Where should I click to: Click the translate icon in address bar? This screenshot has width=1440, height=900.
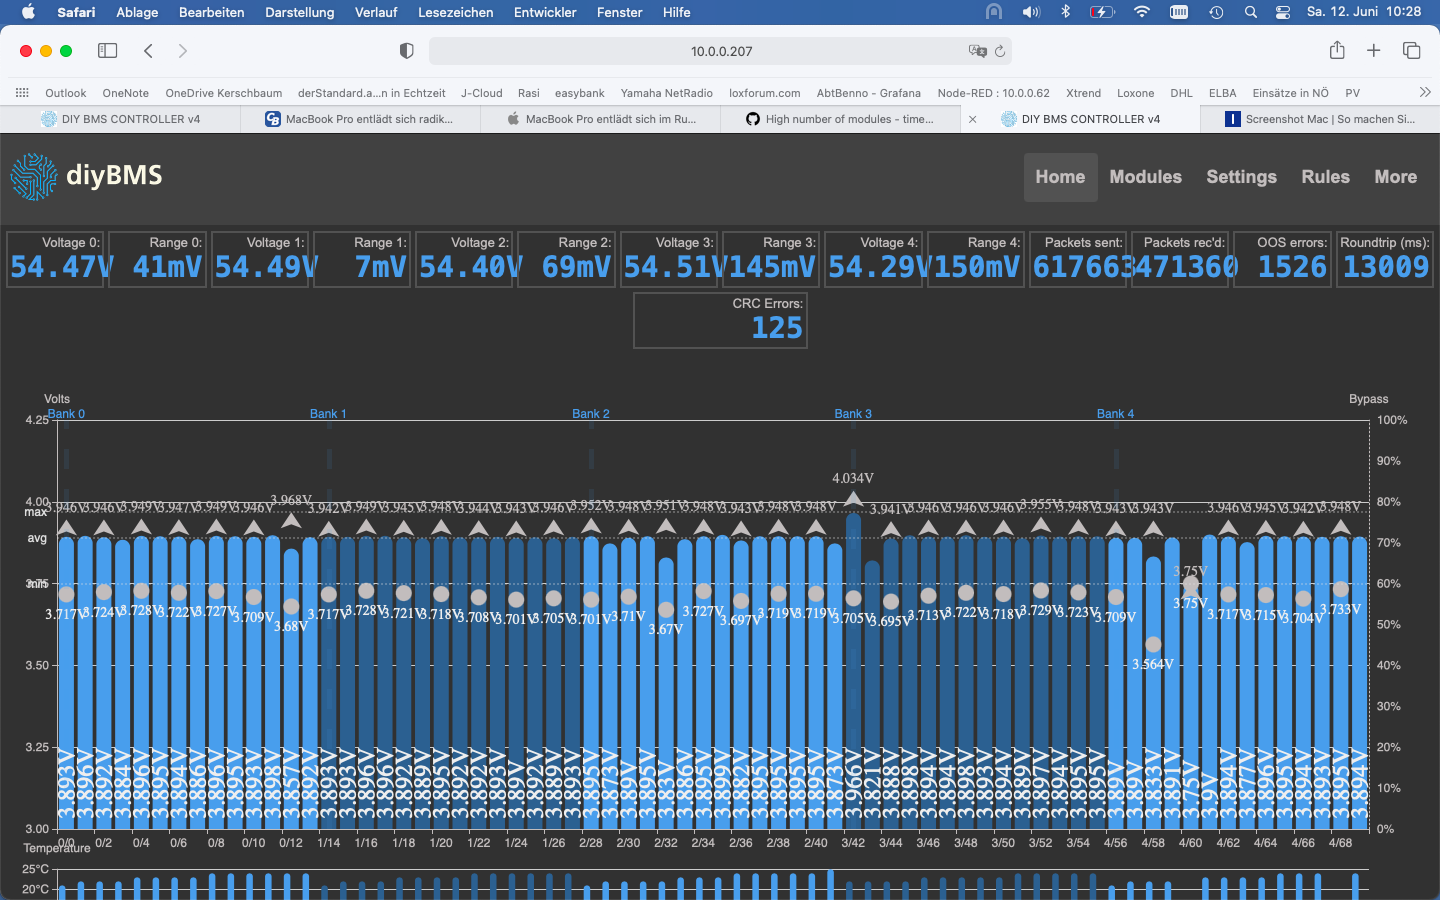[x=977, y=51]
